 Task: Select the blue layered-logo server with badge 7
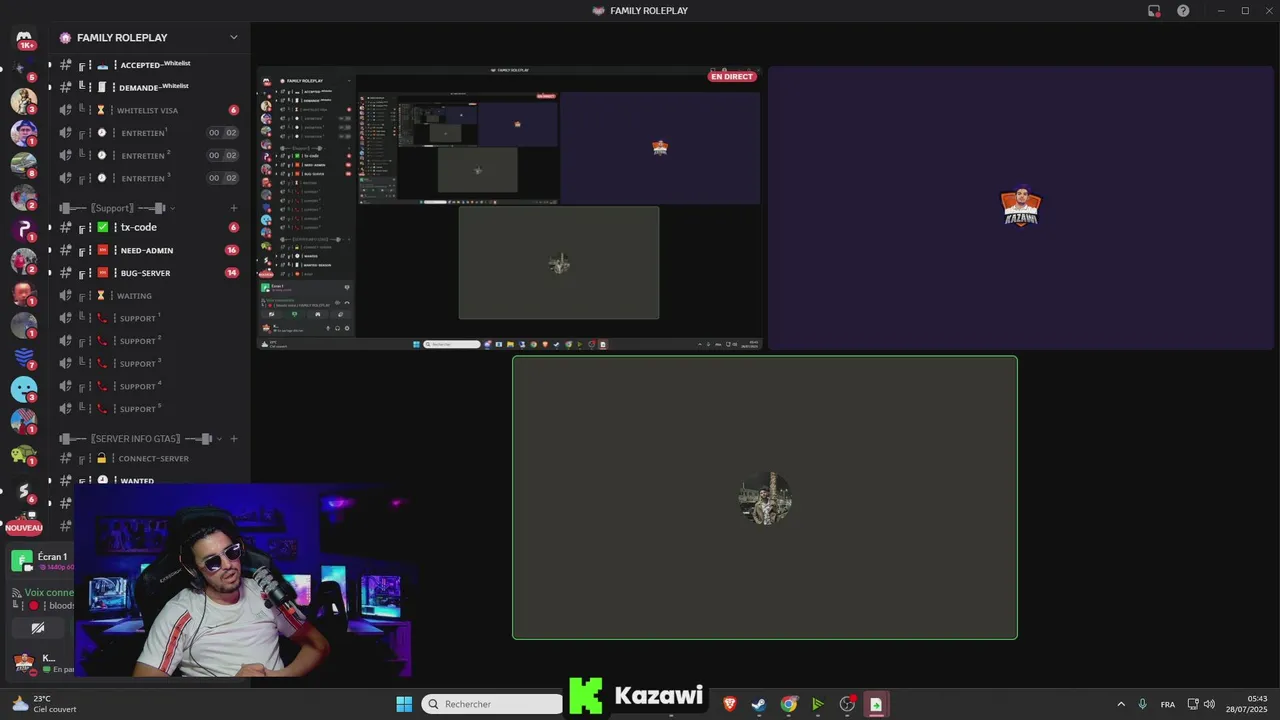coord(24,357)
